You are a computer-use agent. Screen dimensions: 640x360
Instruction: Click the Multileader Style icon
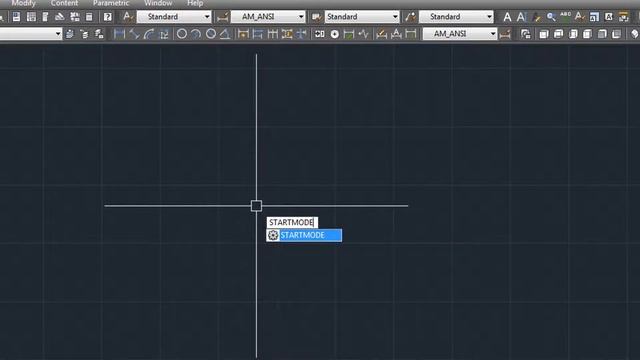410,17
